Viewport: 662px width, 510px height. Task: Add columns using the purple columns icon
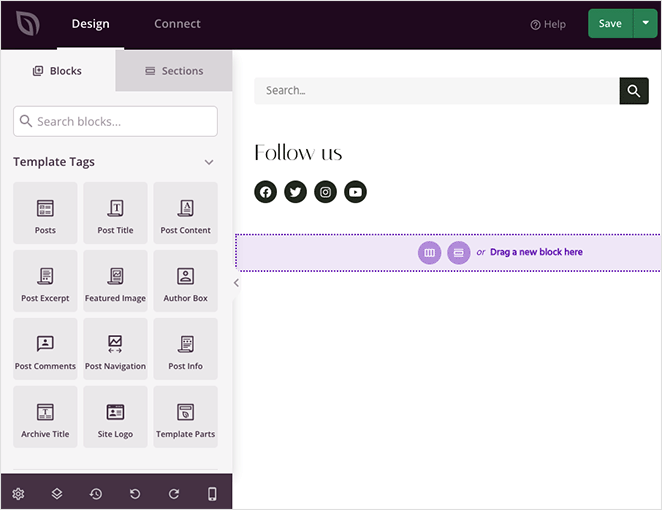429,252
